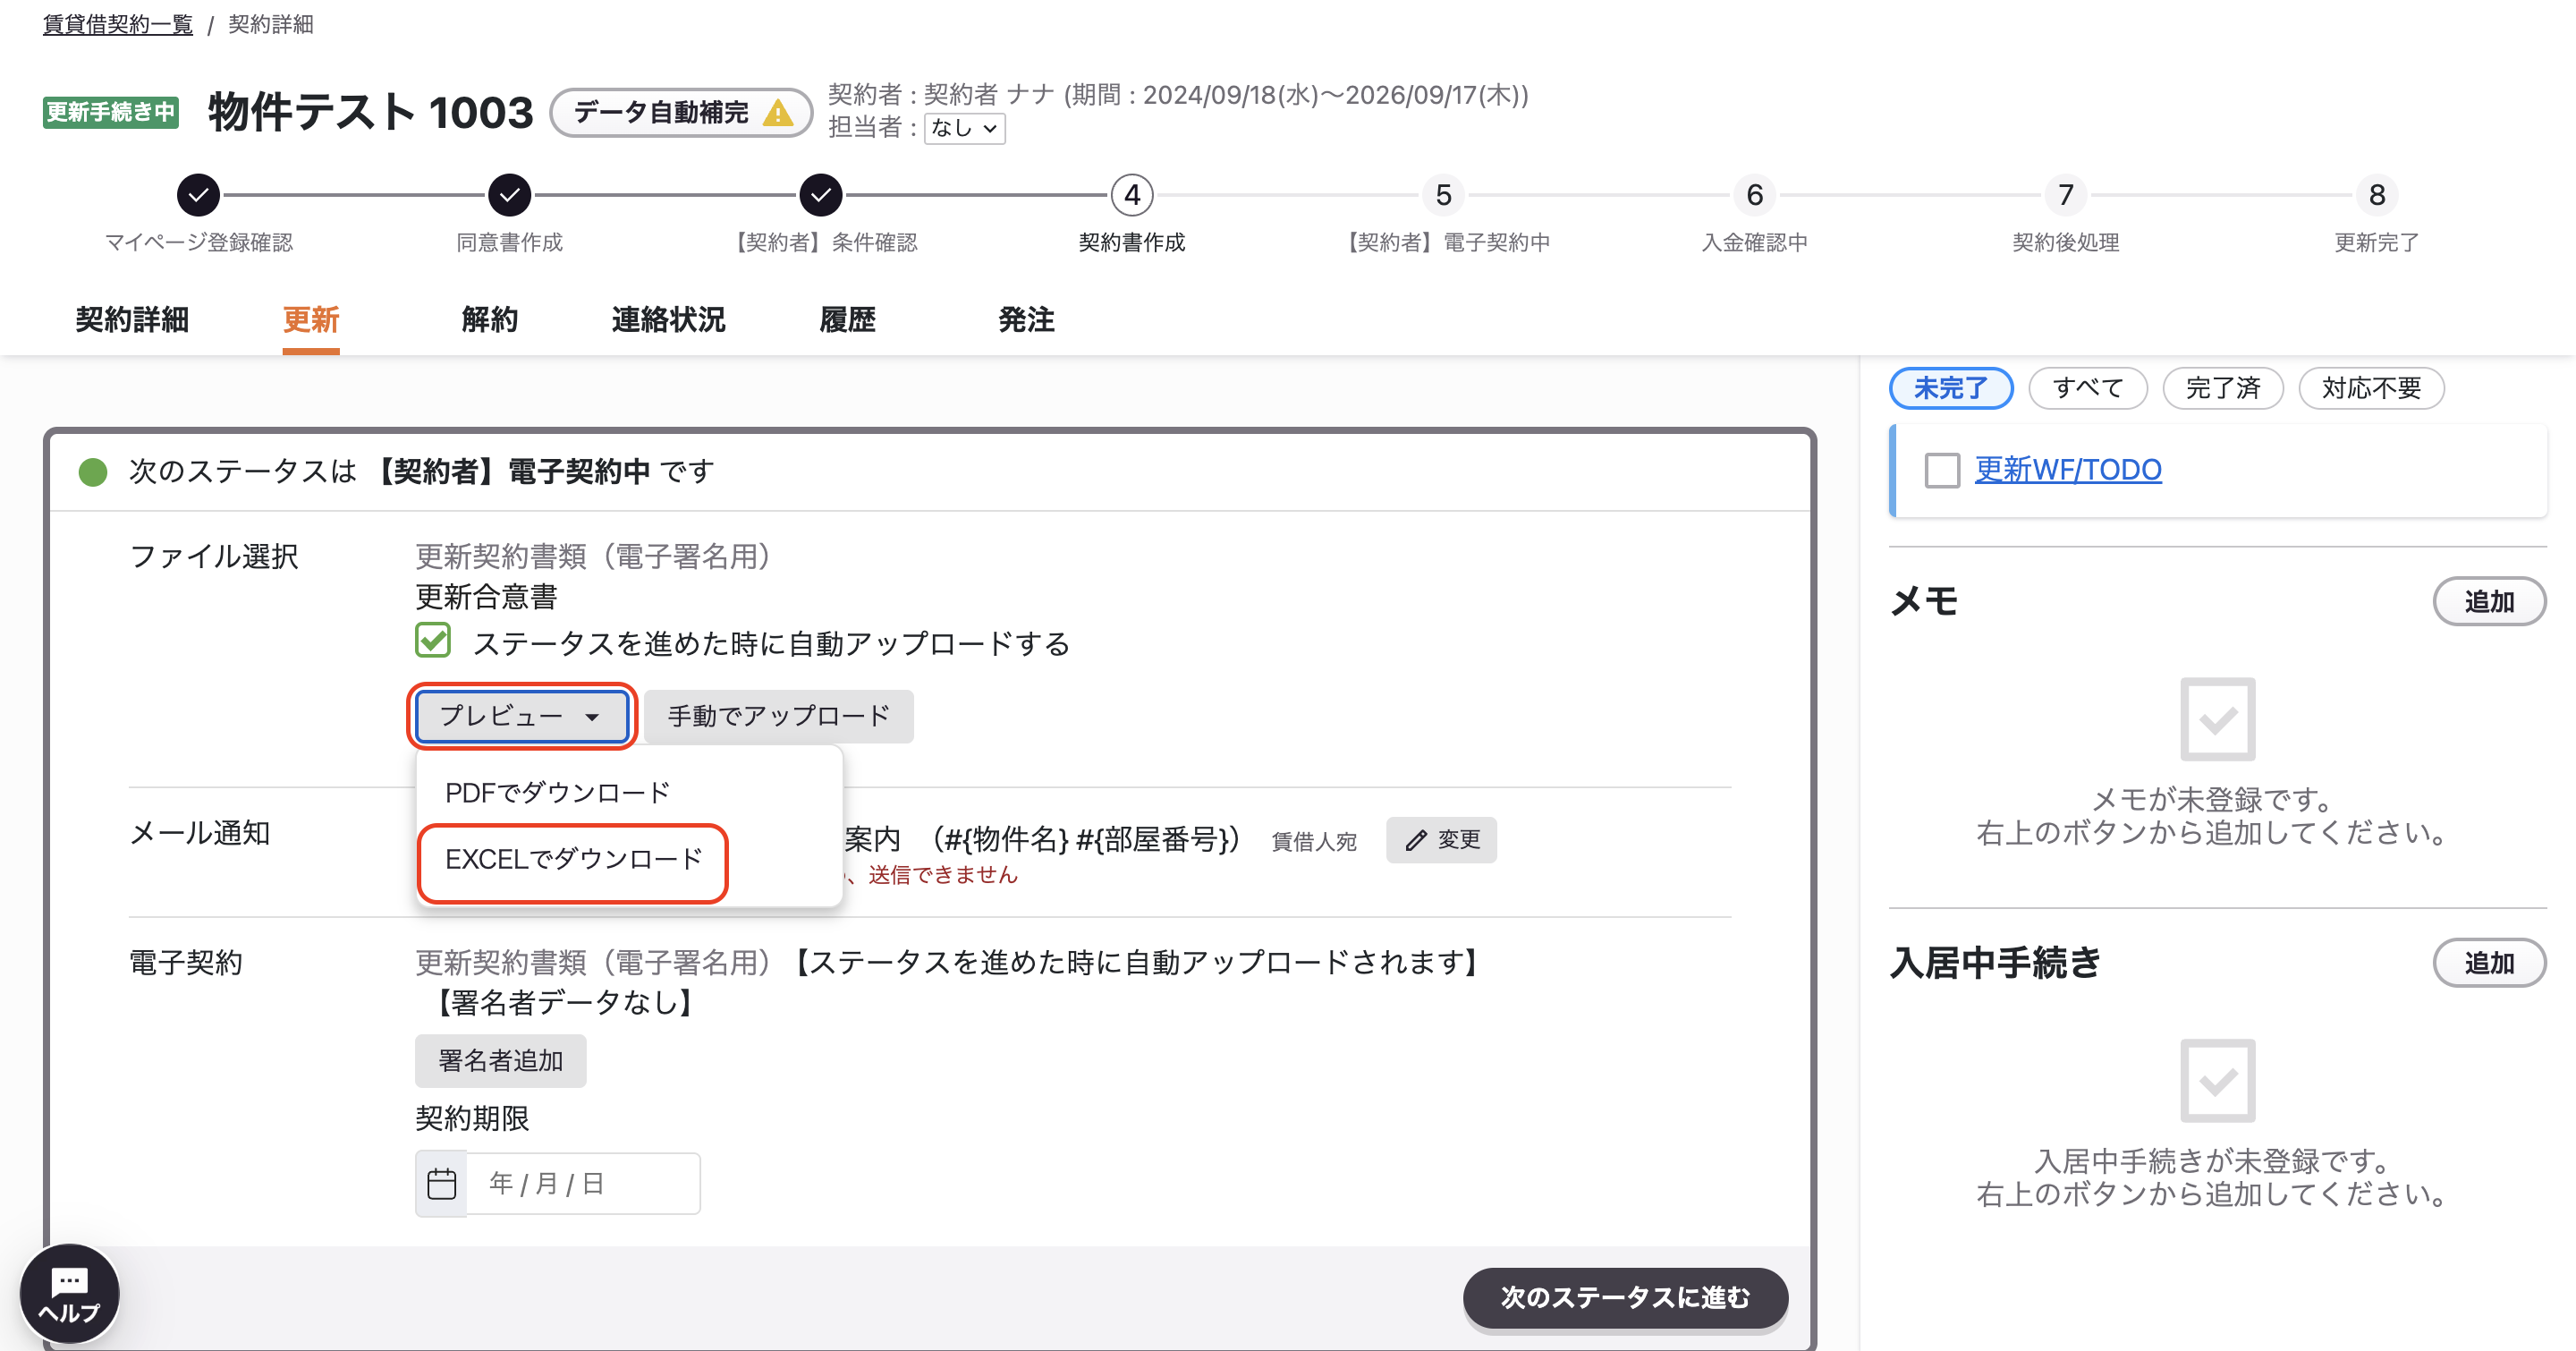Click empty-state check icon under 入居中手続き

[2217, 1080]
